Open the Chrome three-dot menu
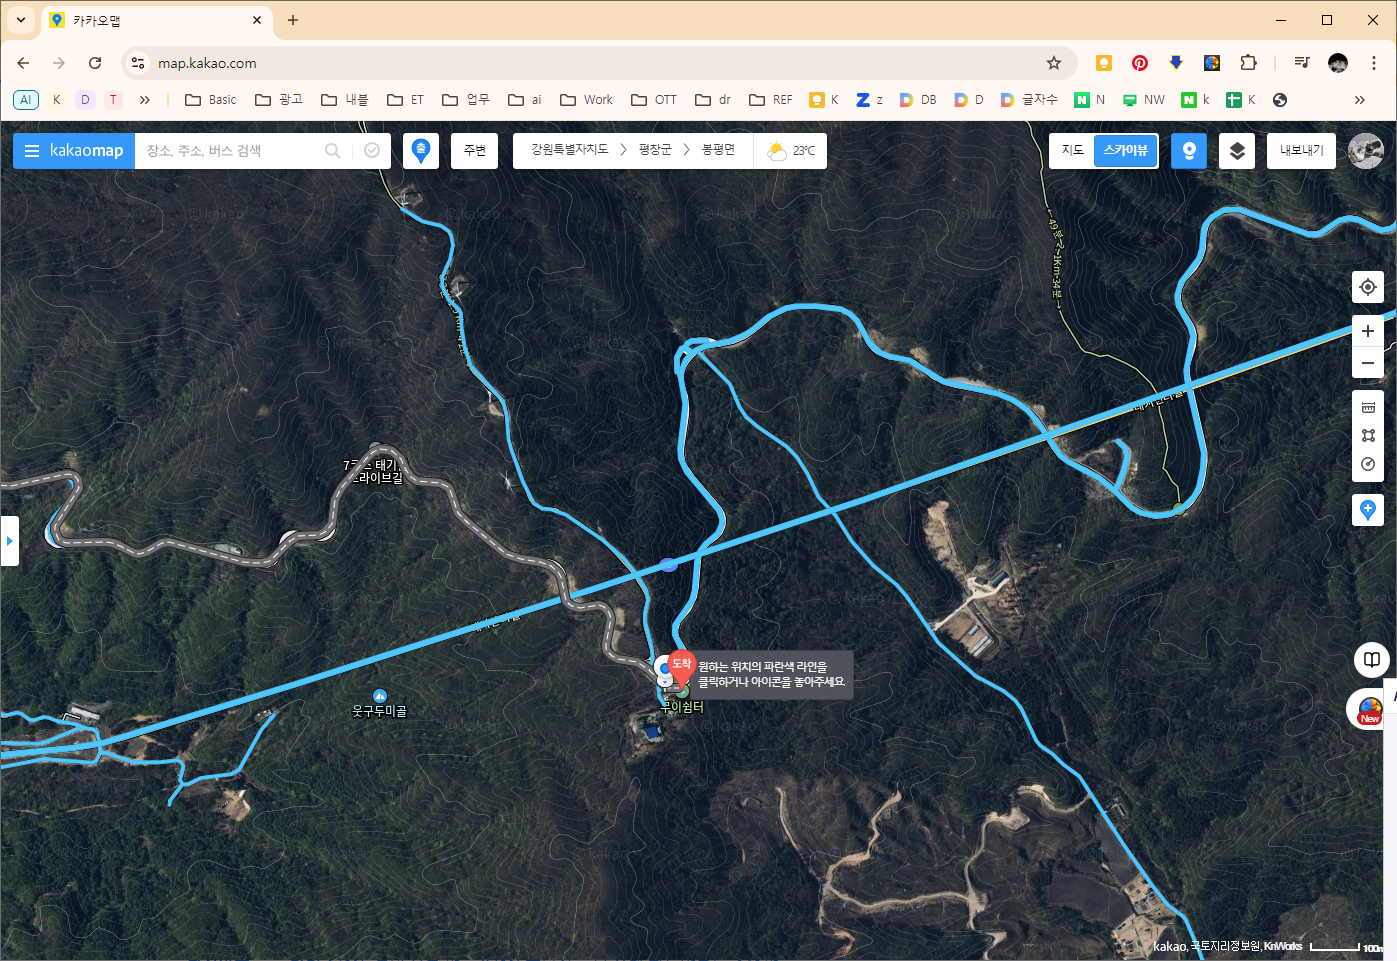The image size is (1397, 961). (x=1375, y=63)
